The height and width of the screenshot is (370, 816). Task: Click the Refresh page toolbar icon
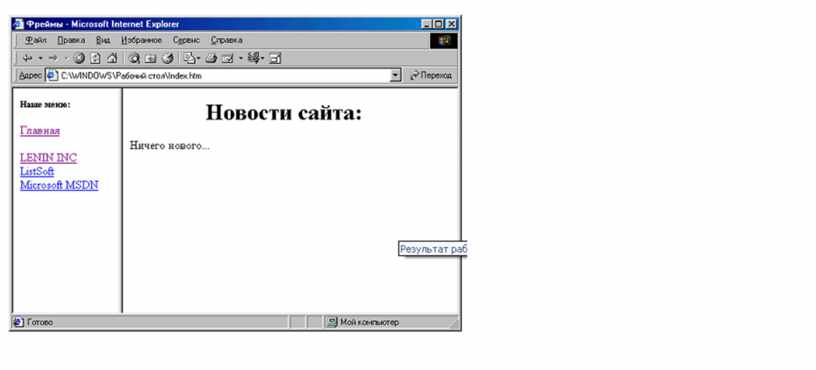pyautogui.click(x=95, y=58)
